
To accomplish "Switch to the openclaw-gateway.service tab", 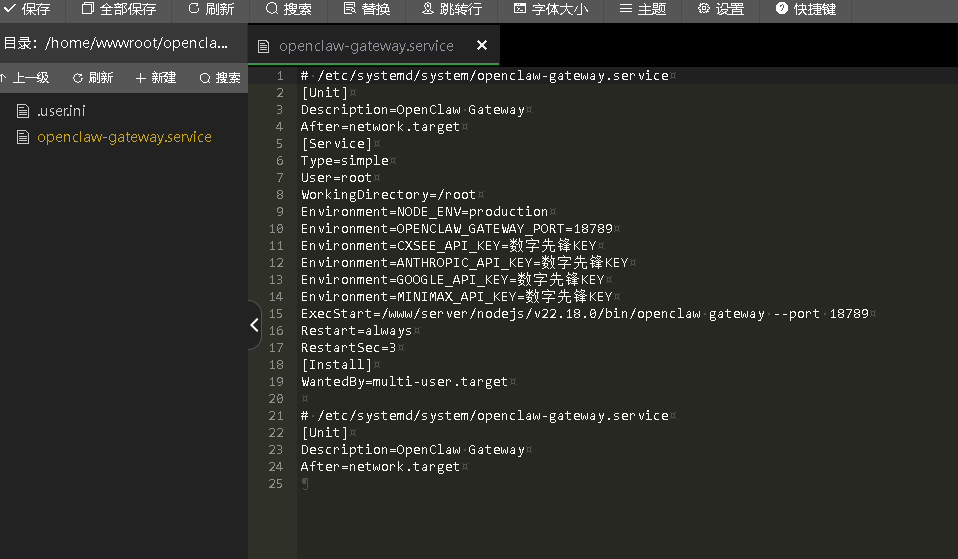I will (x=365, y=46).
